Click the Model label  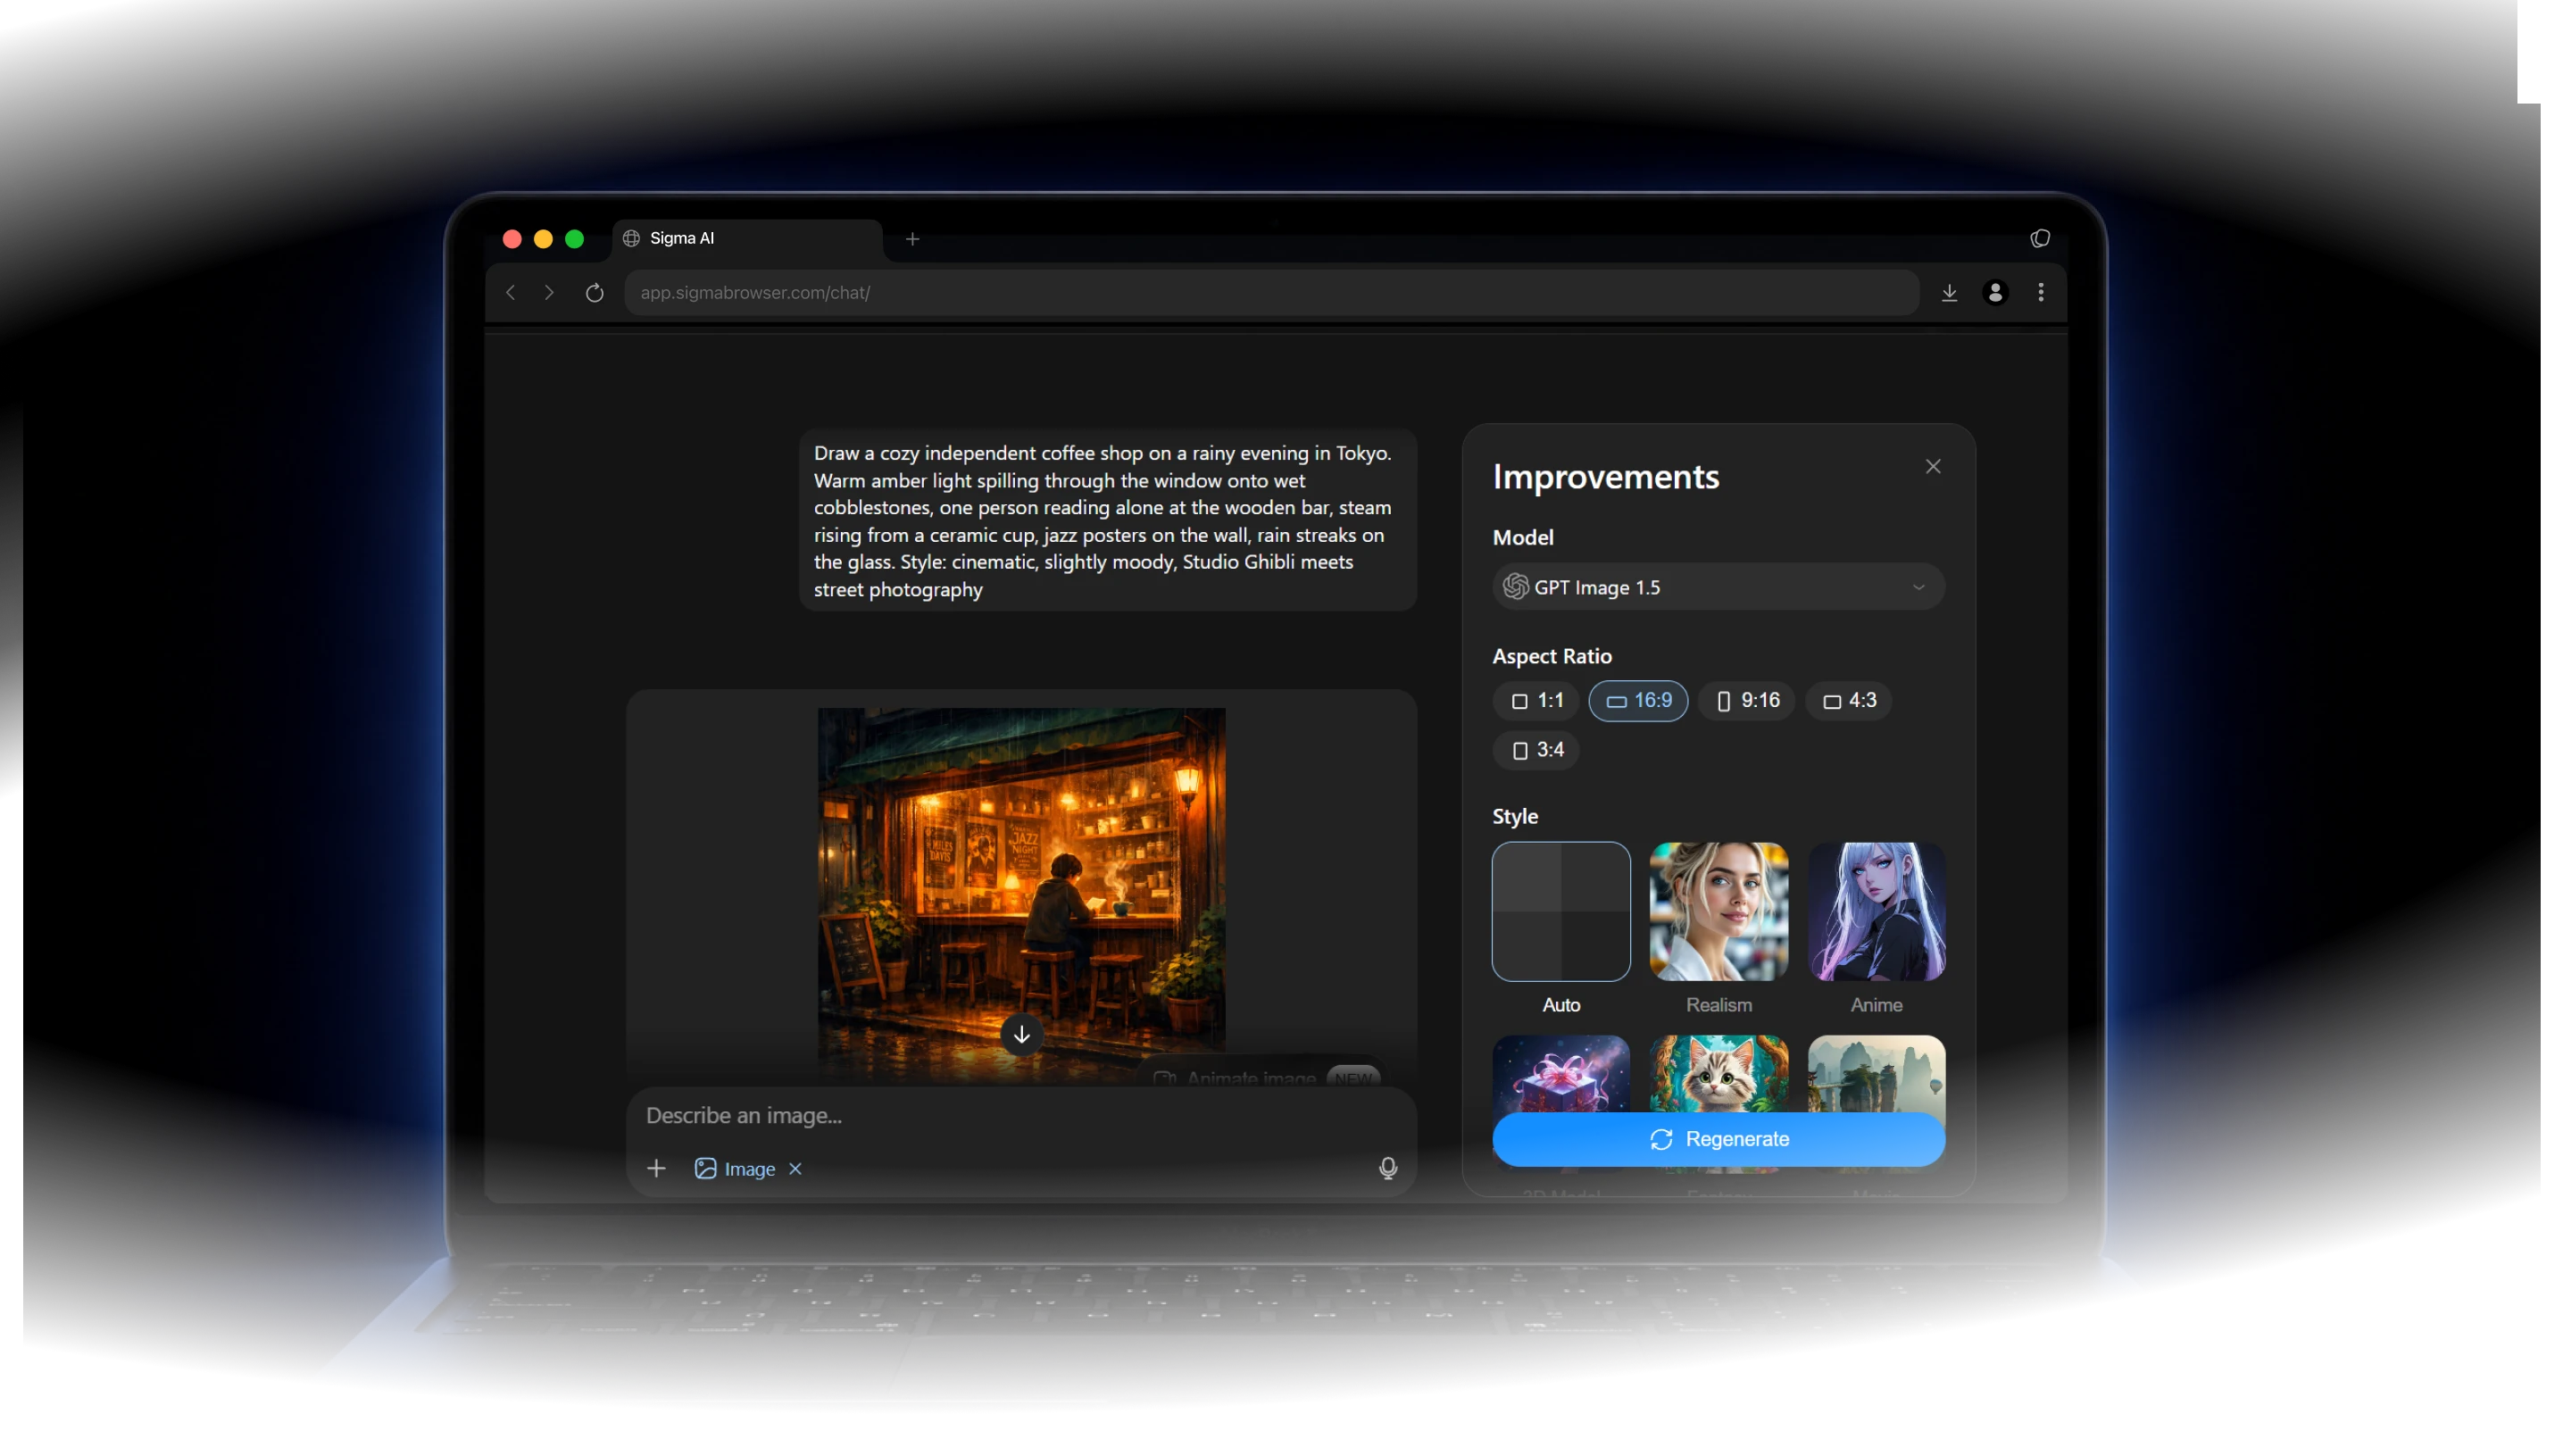tap(1523, 537)
